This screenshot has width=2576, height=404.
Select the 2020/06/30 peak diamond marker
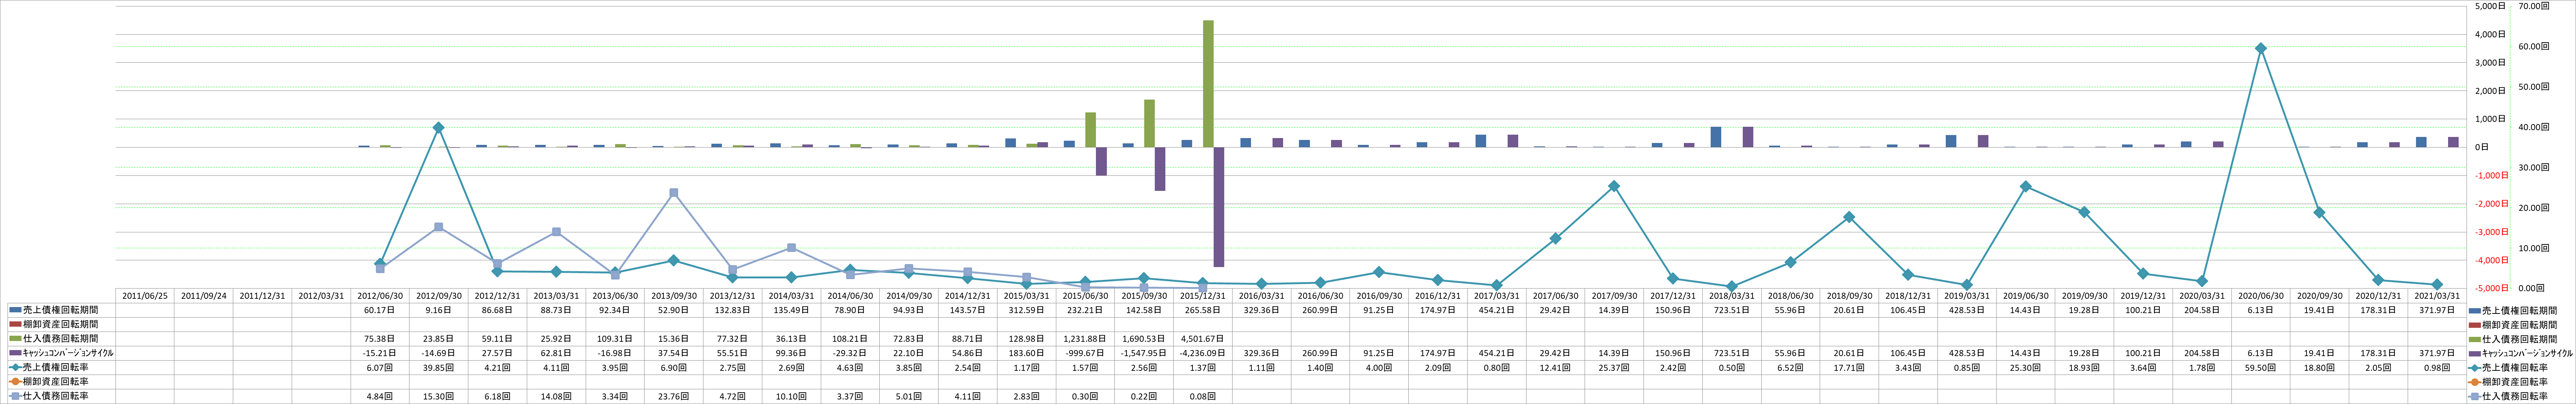[2260, 48]
